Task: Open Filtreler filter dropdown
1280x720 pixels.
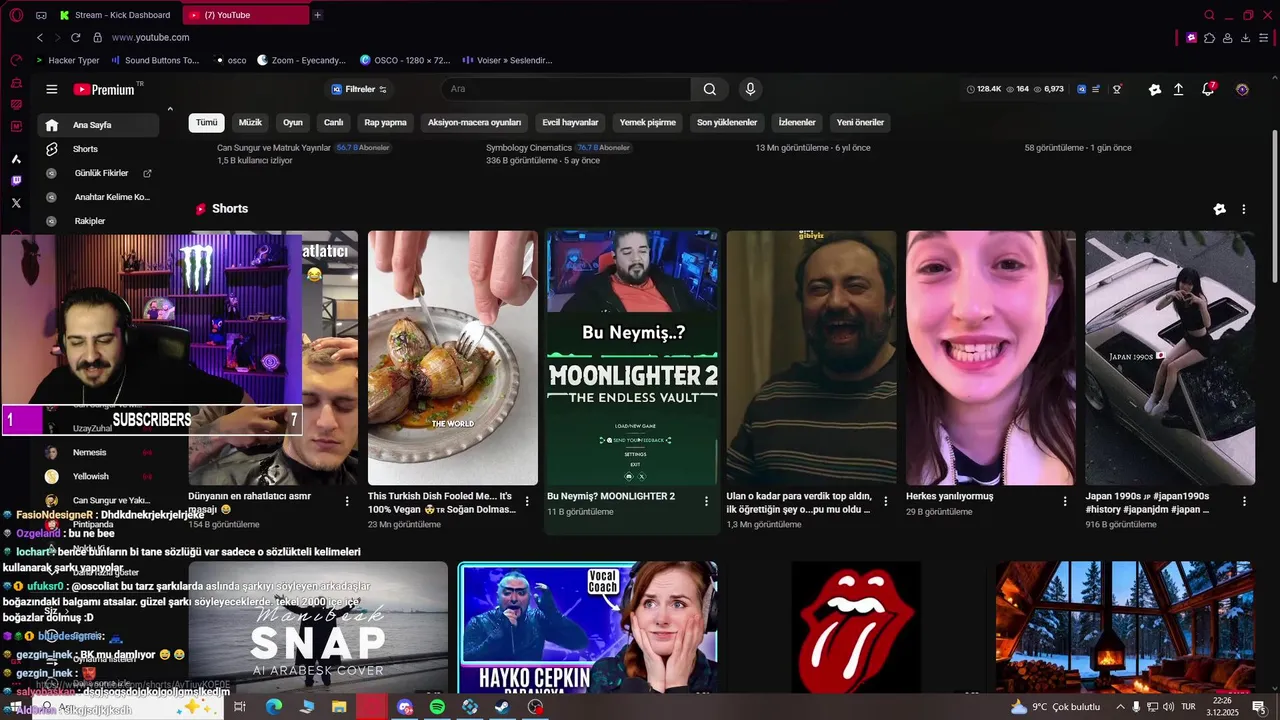Action: pos(359,89)
